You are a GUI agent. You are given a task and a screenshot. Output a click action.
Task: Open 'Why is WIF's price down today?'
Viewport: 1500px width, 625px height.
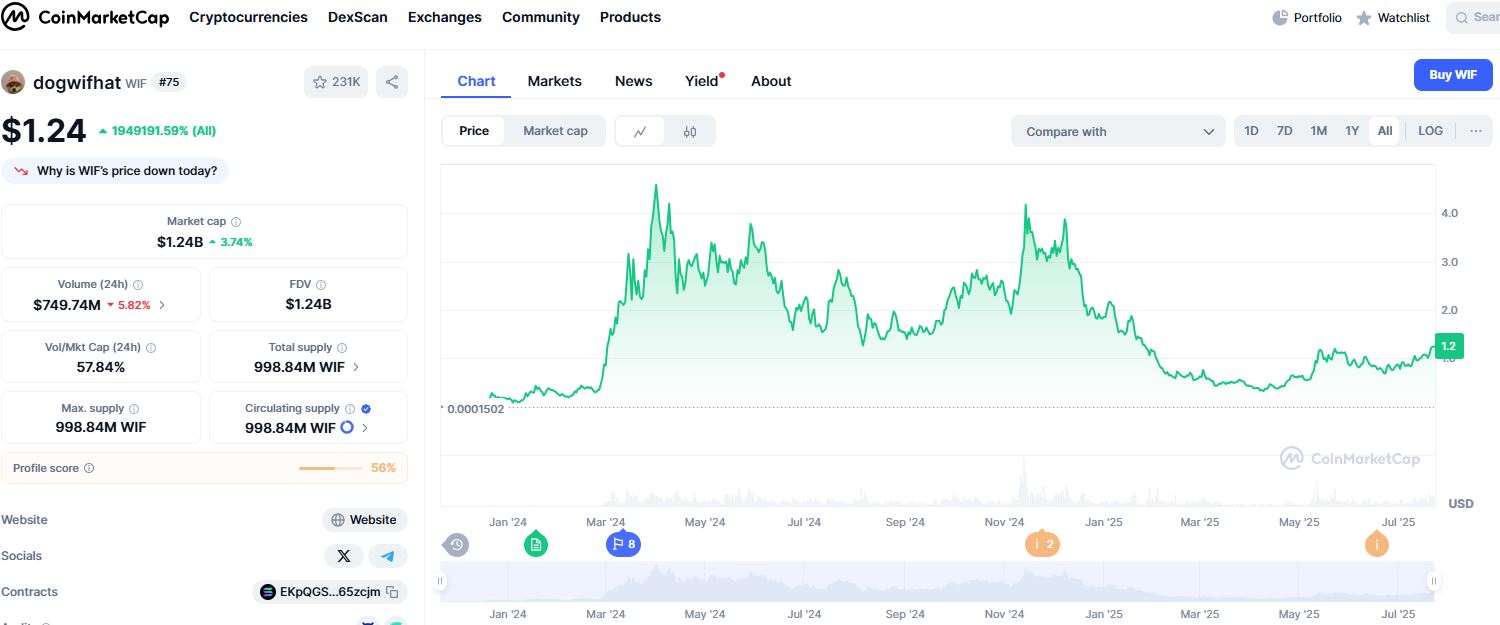(x=115, y=171)
